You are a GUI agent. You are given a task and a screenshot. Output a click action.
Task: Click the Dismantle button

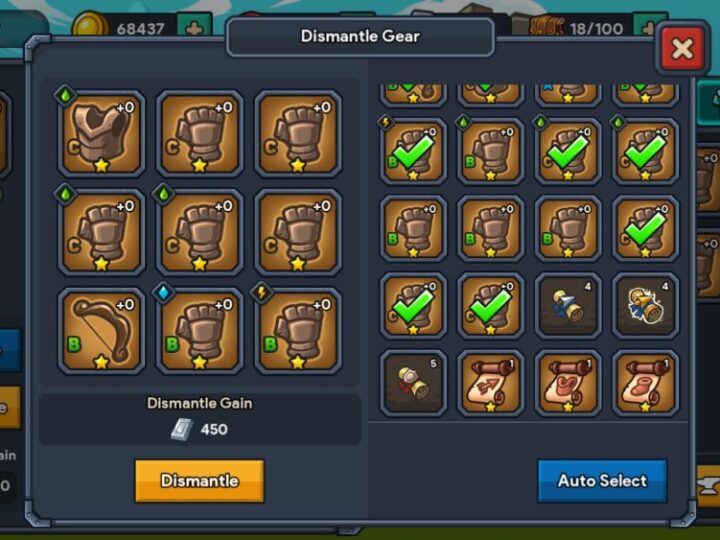click(x=199, y=481)
